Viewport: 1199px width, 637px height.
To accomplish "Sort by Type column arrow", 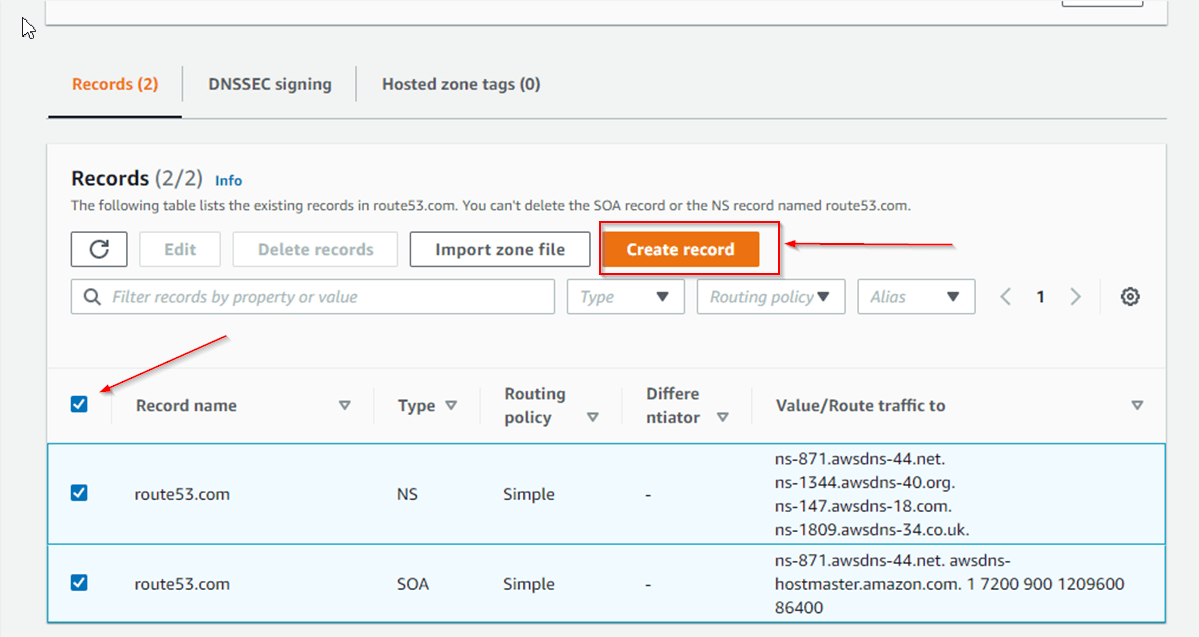I will click(451, 406).
